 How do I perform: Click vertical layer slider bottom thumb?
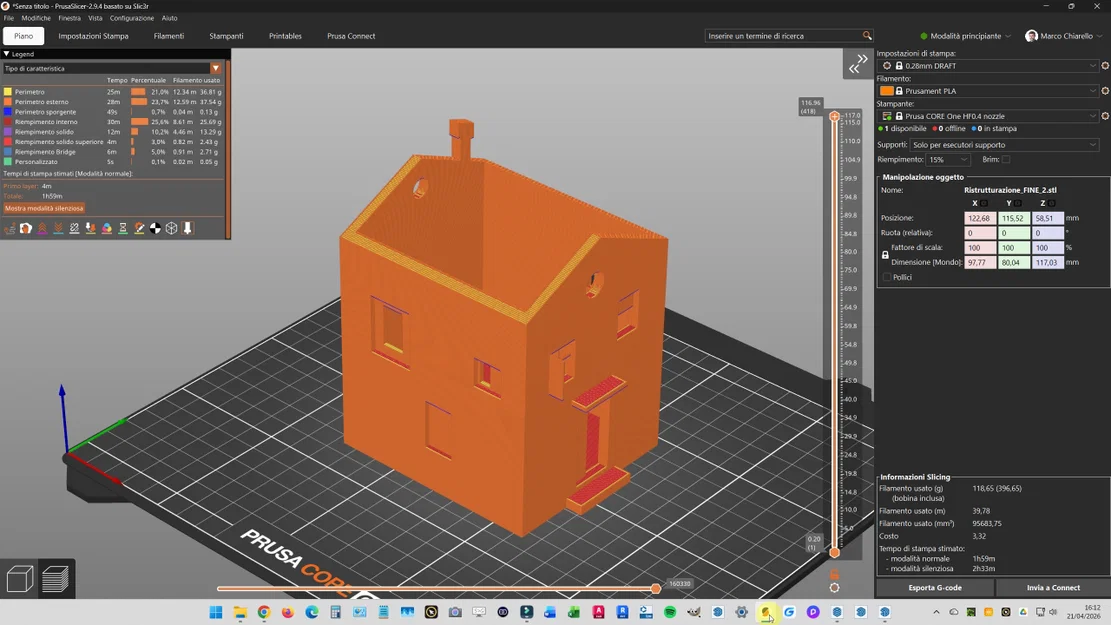point(835,552)
